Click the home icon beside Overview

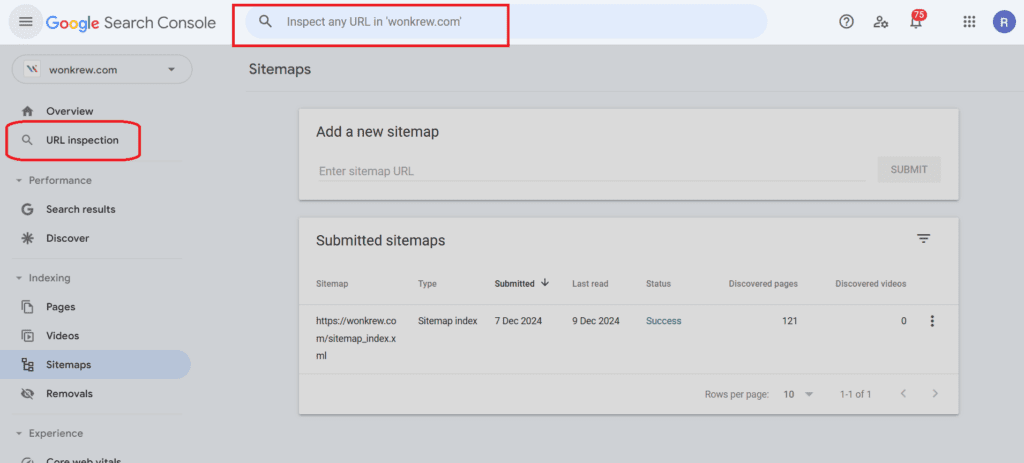pyautogui.click(x=27, y=111)
